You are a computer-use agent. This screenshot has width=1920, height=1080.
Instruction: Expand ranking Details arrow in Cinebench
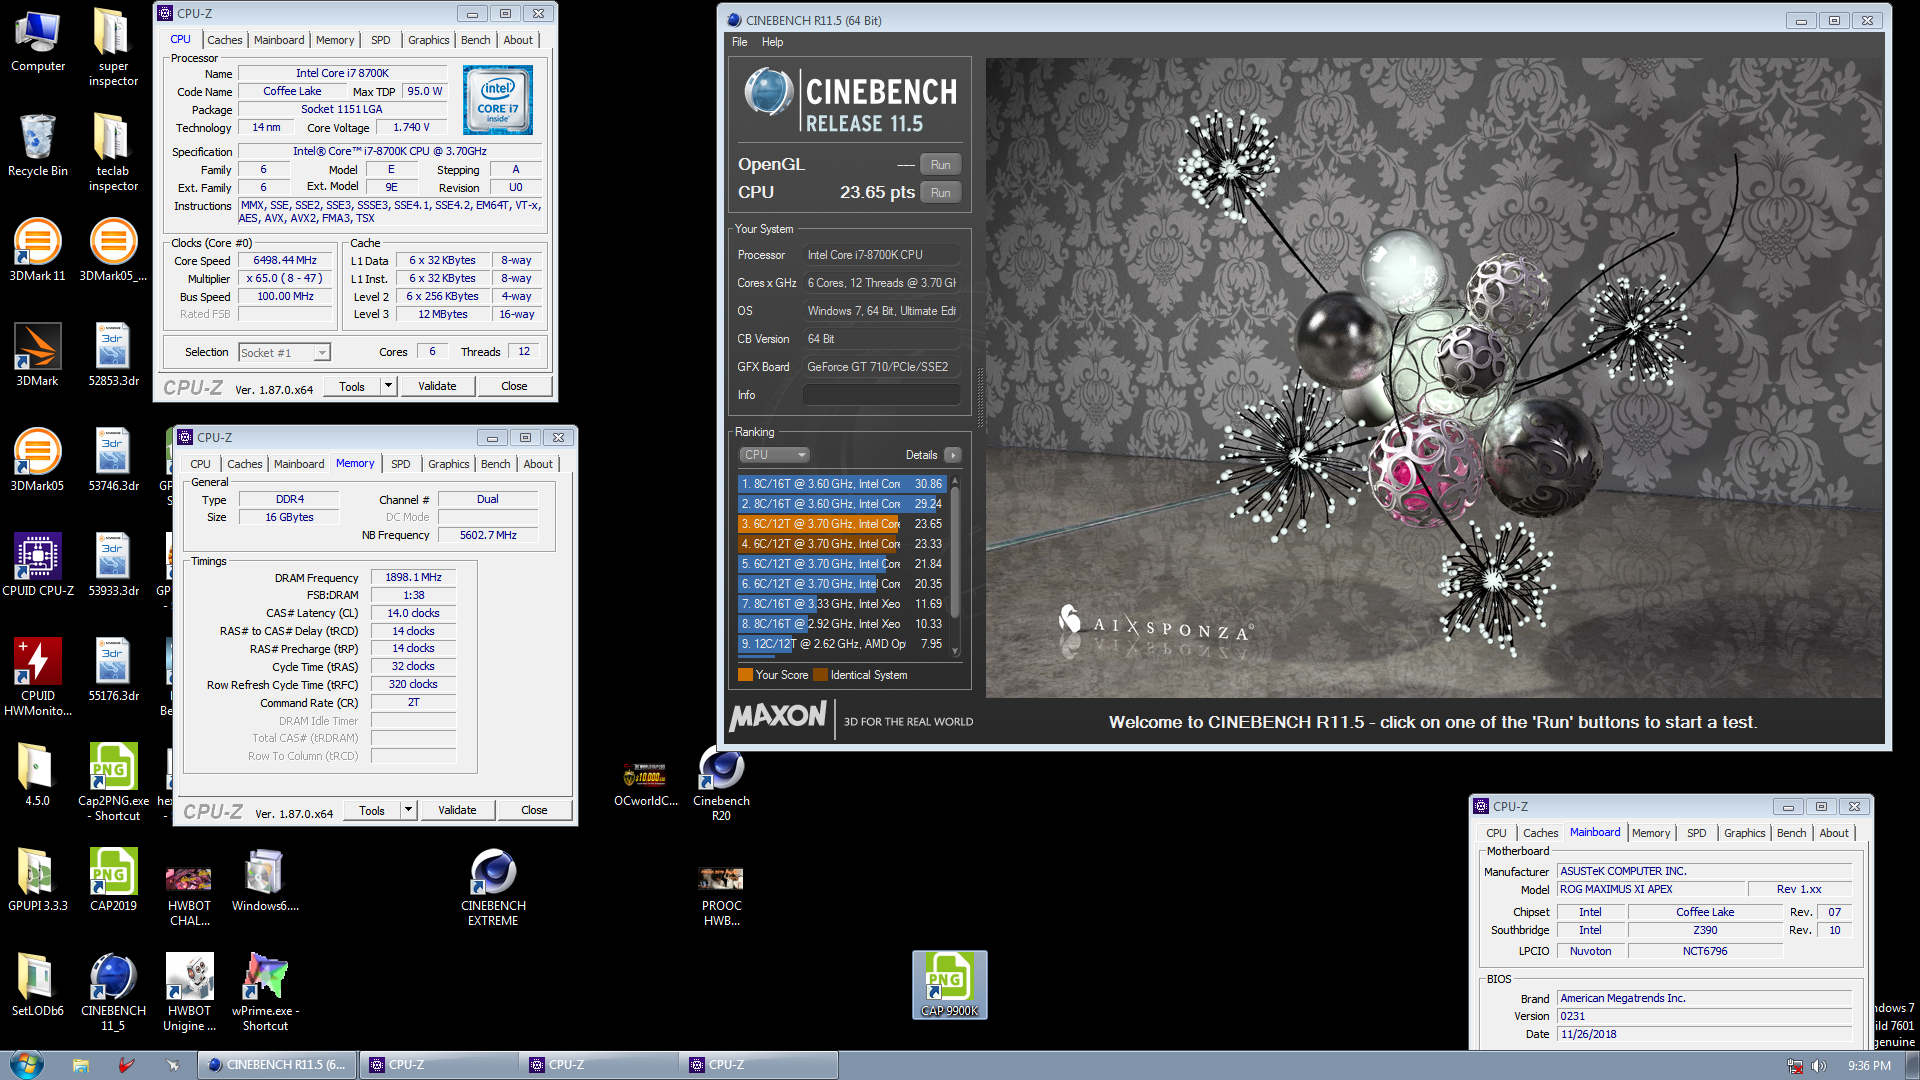tap(953, 455)
